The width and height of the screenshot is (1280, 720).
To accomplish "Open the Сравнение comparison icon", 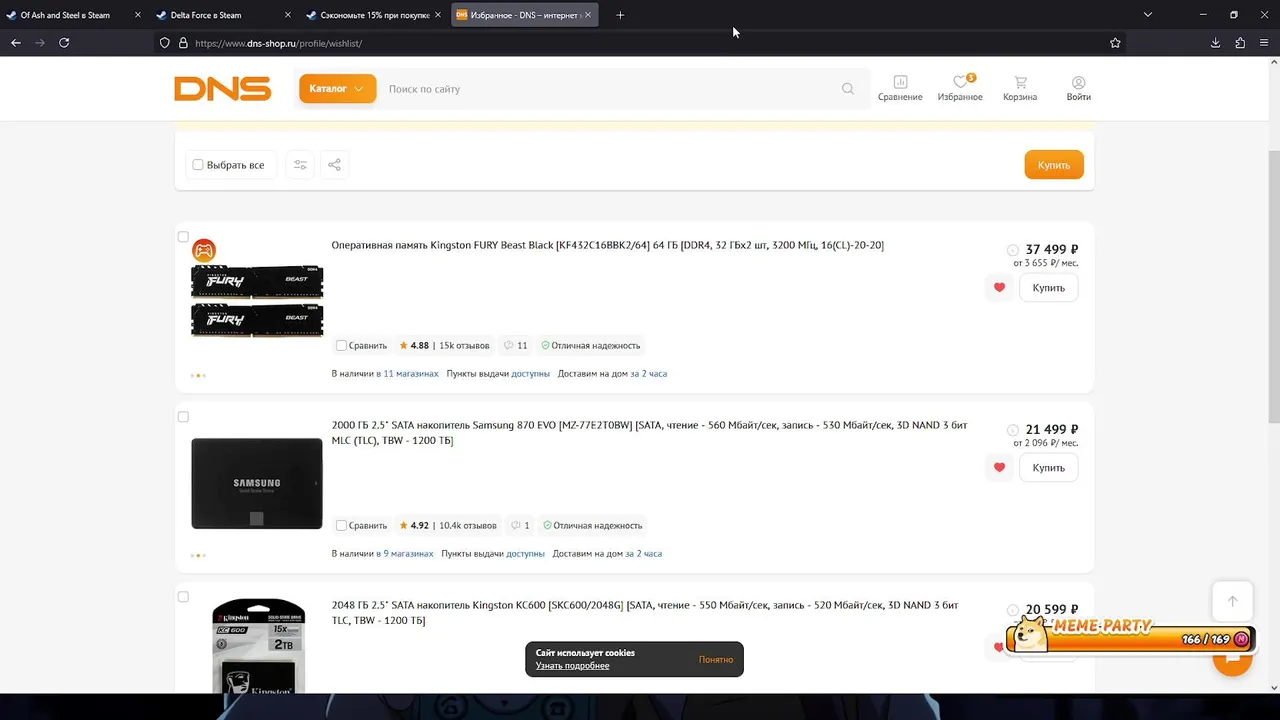I will coord(900,88).
